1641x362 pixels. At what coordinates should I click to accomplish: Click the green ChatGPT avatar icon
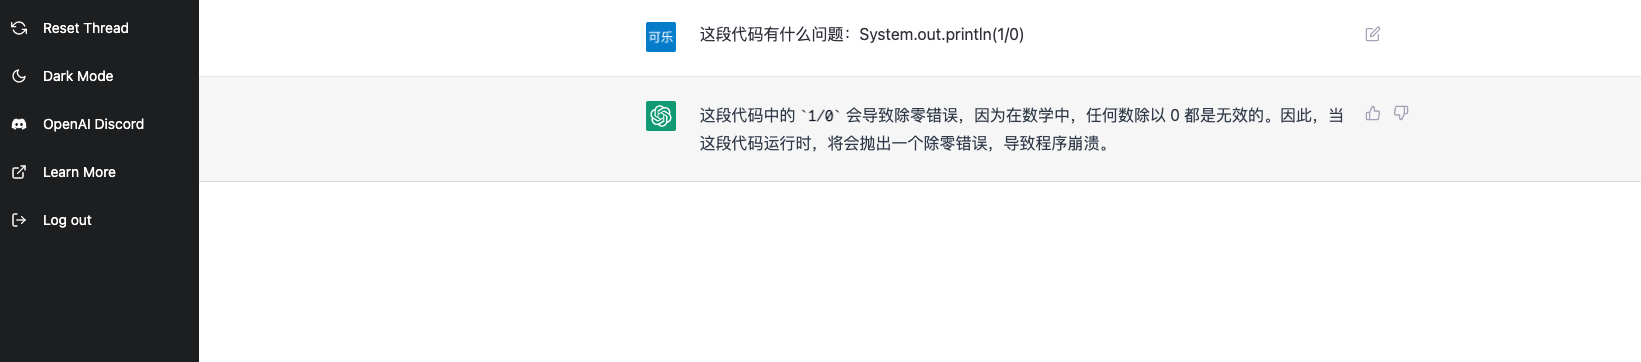coord(661,116)
